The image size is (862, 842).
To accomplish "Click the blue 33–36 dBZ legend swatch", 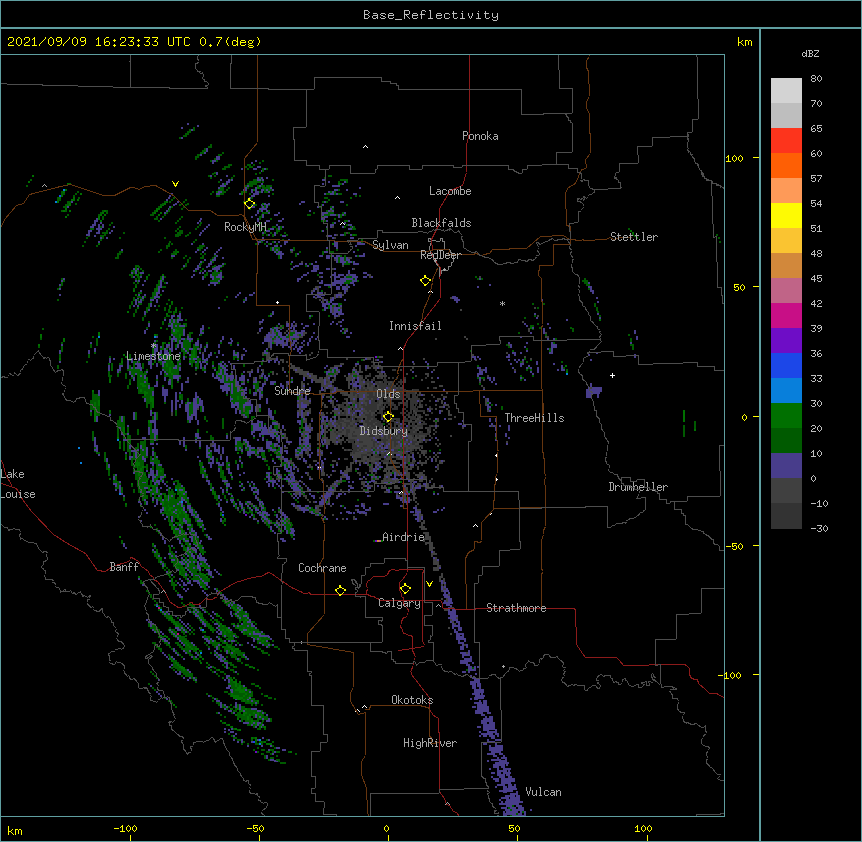I will tap(786, 365).
